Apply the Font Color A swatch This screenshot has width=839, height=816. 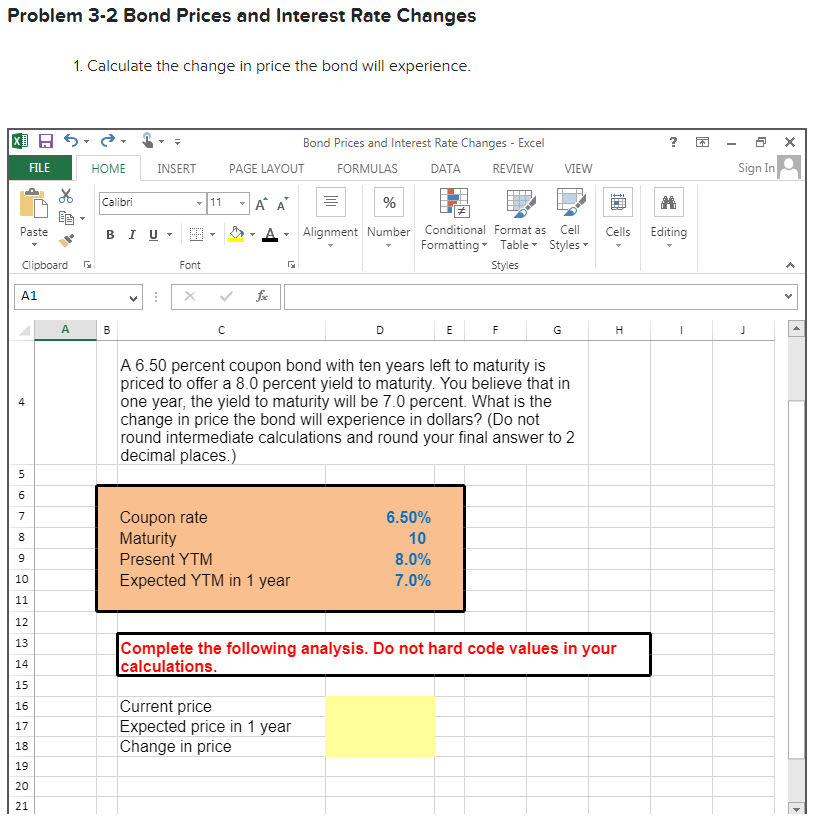(270, 234)
